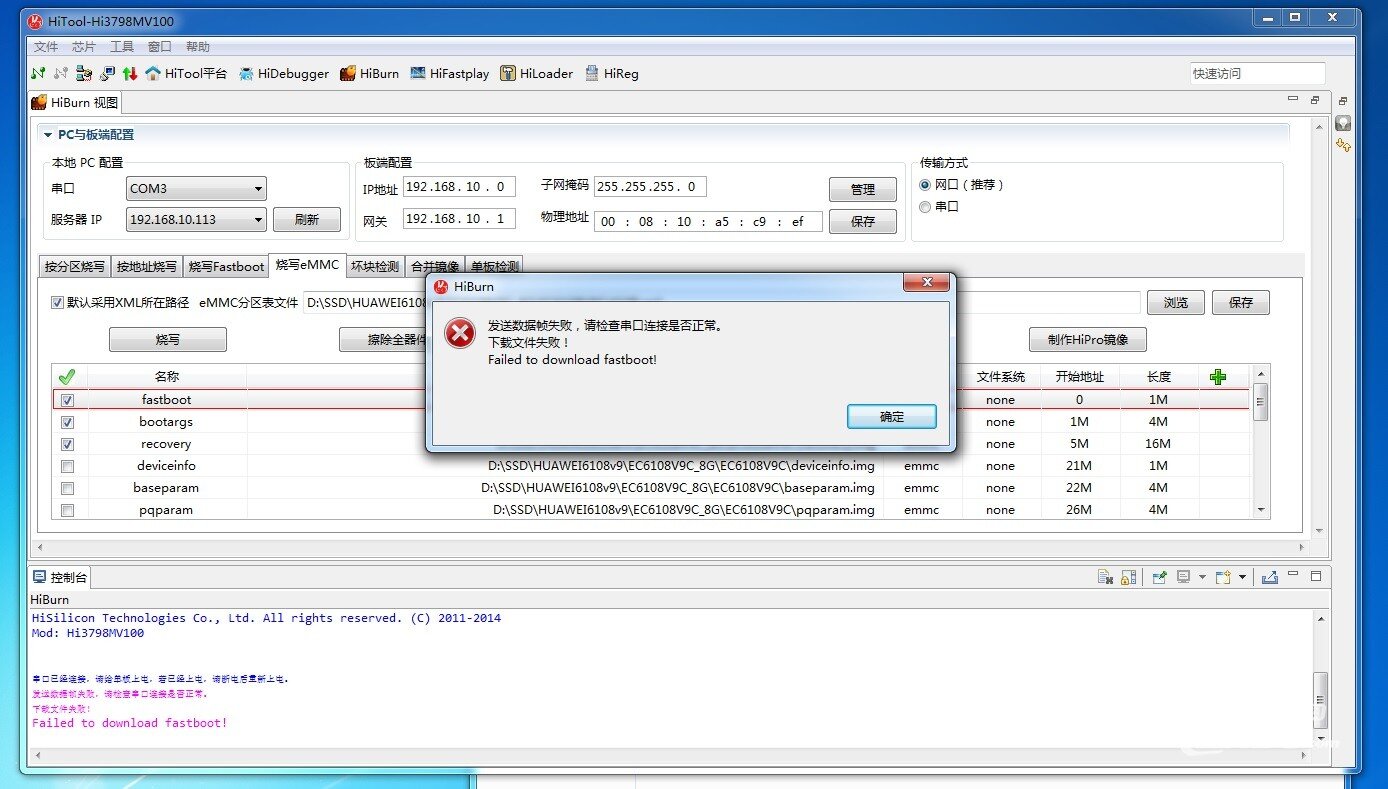This screenshot has height=789, width=1388.
Task: Click 确定 in the HiBurn error dialog
Action: (892, 417)
